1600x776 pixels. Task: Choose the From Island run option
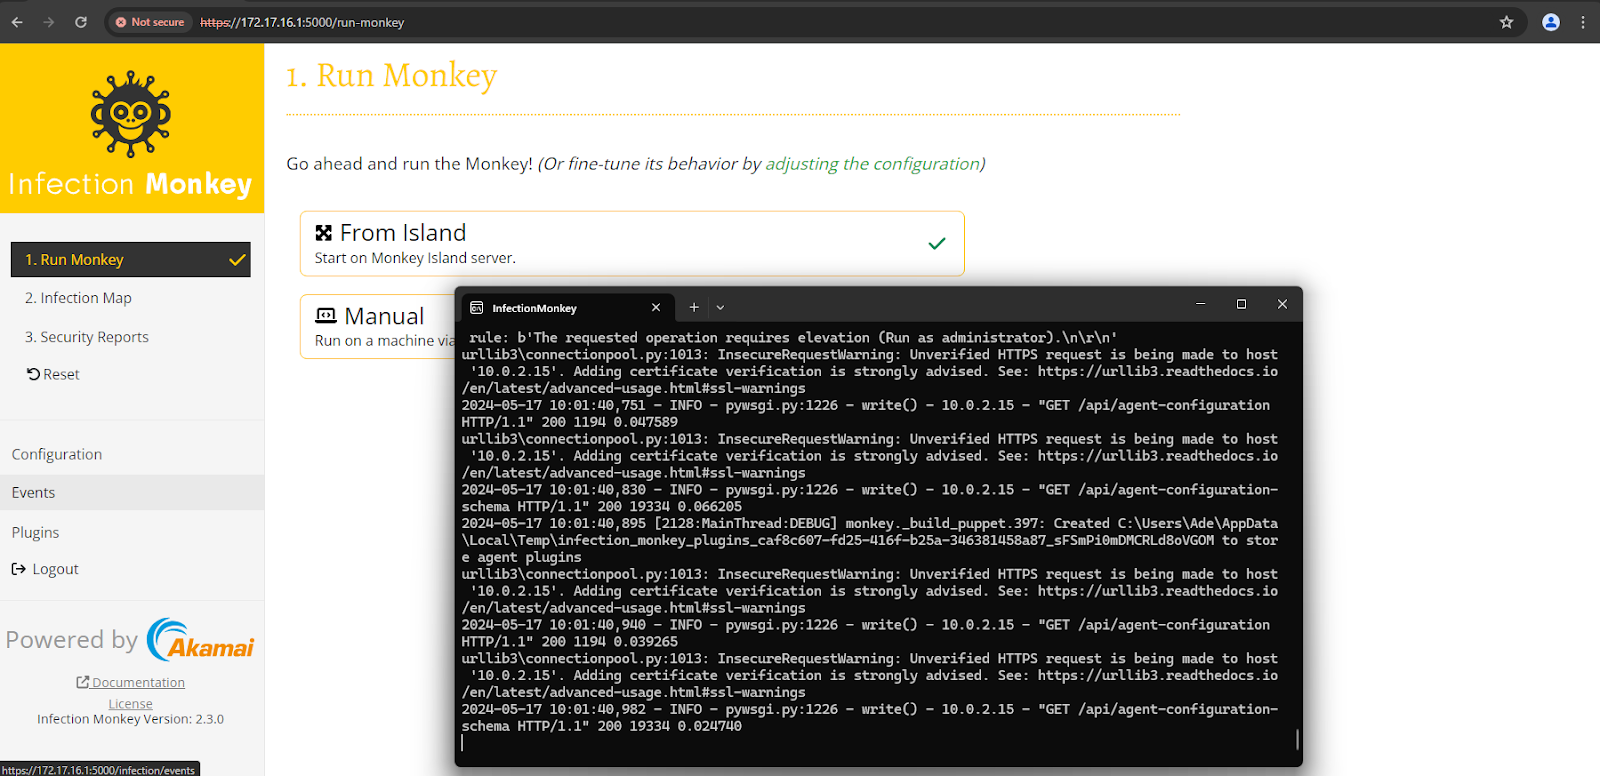[632, 243]
